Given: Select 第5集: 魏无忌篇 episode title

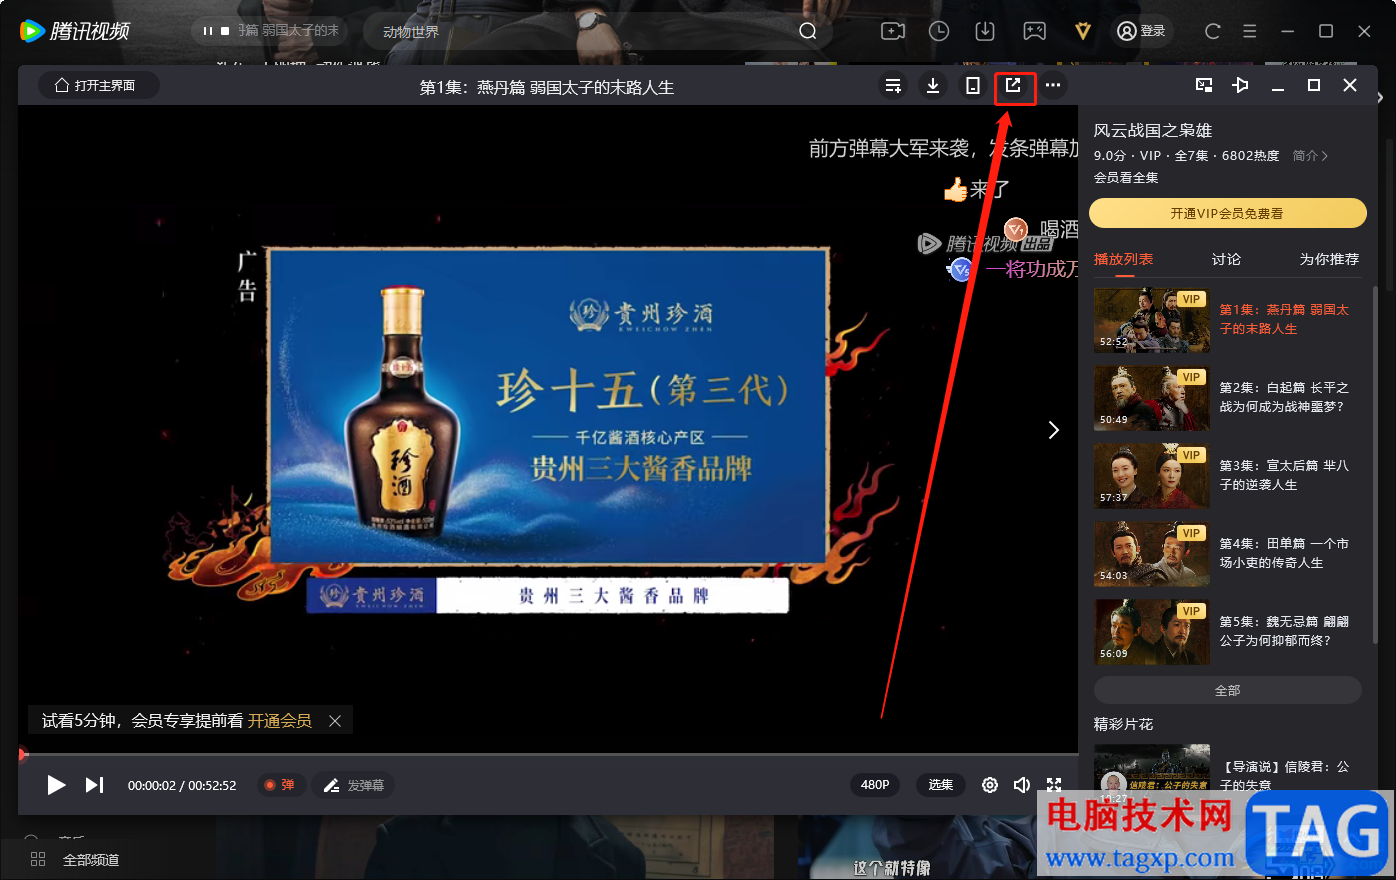Looking at the screenshot, I should (1284, 631).
